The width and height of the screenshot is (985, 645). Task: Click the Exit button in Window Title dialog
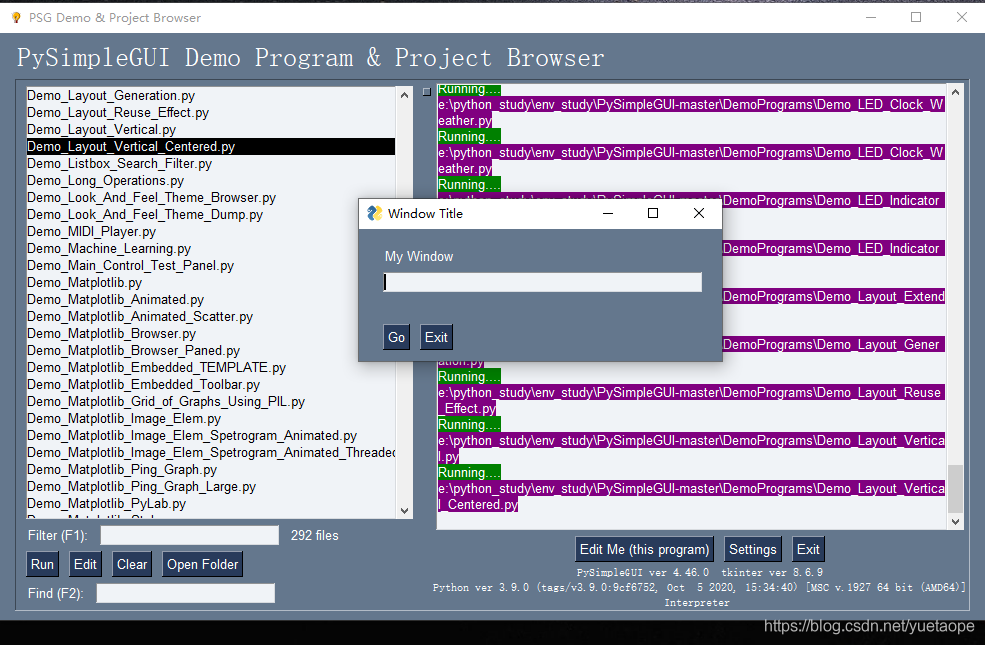point(436,337)
